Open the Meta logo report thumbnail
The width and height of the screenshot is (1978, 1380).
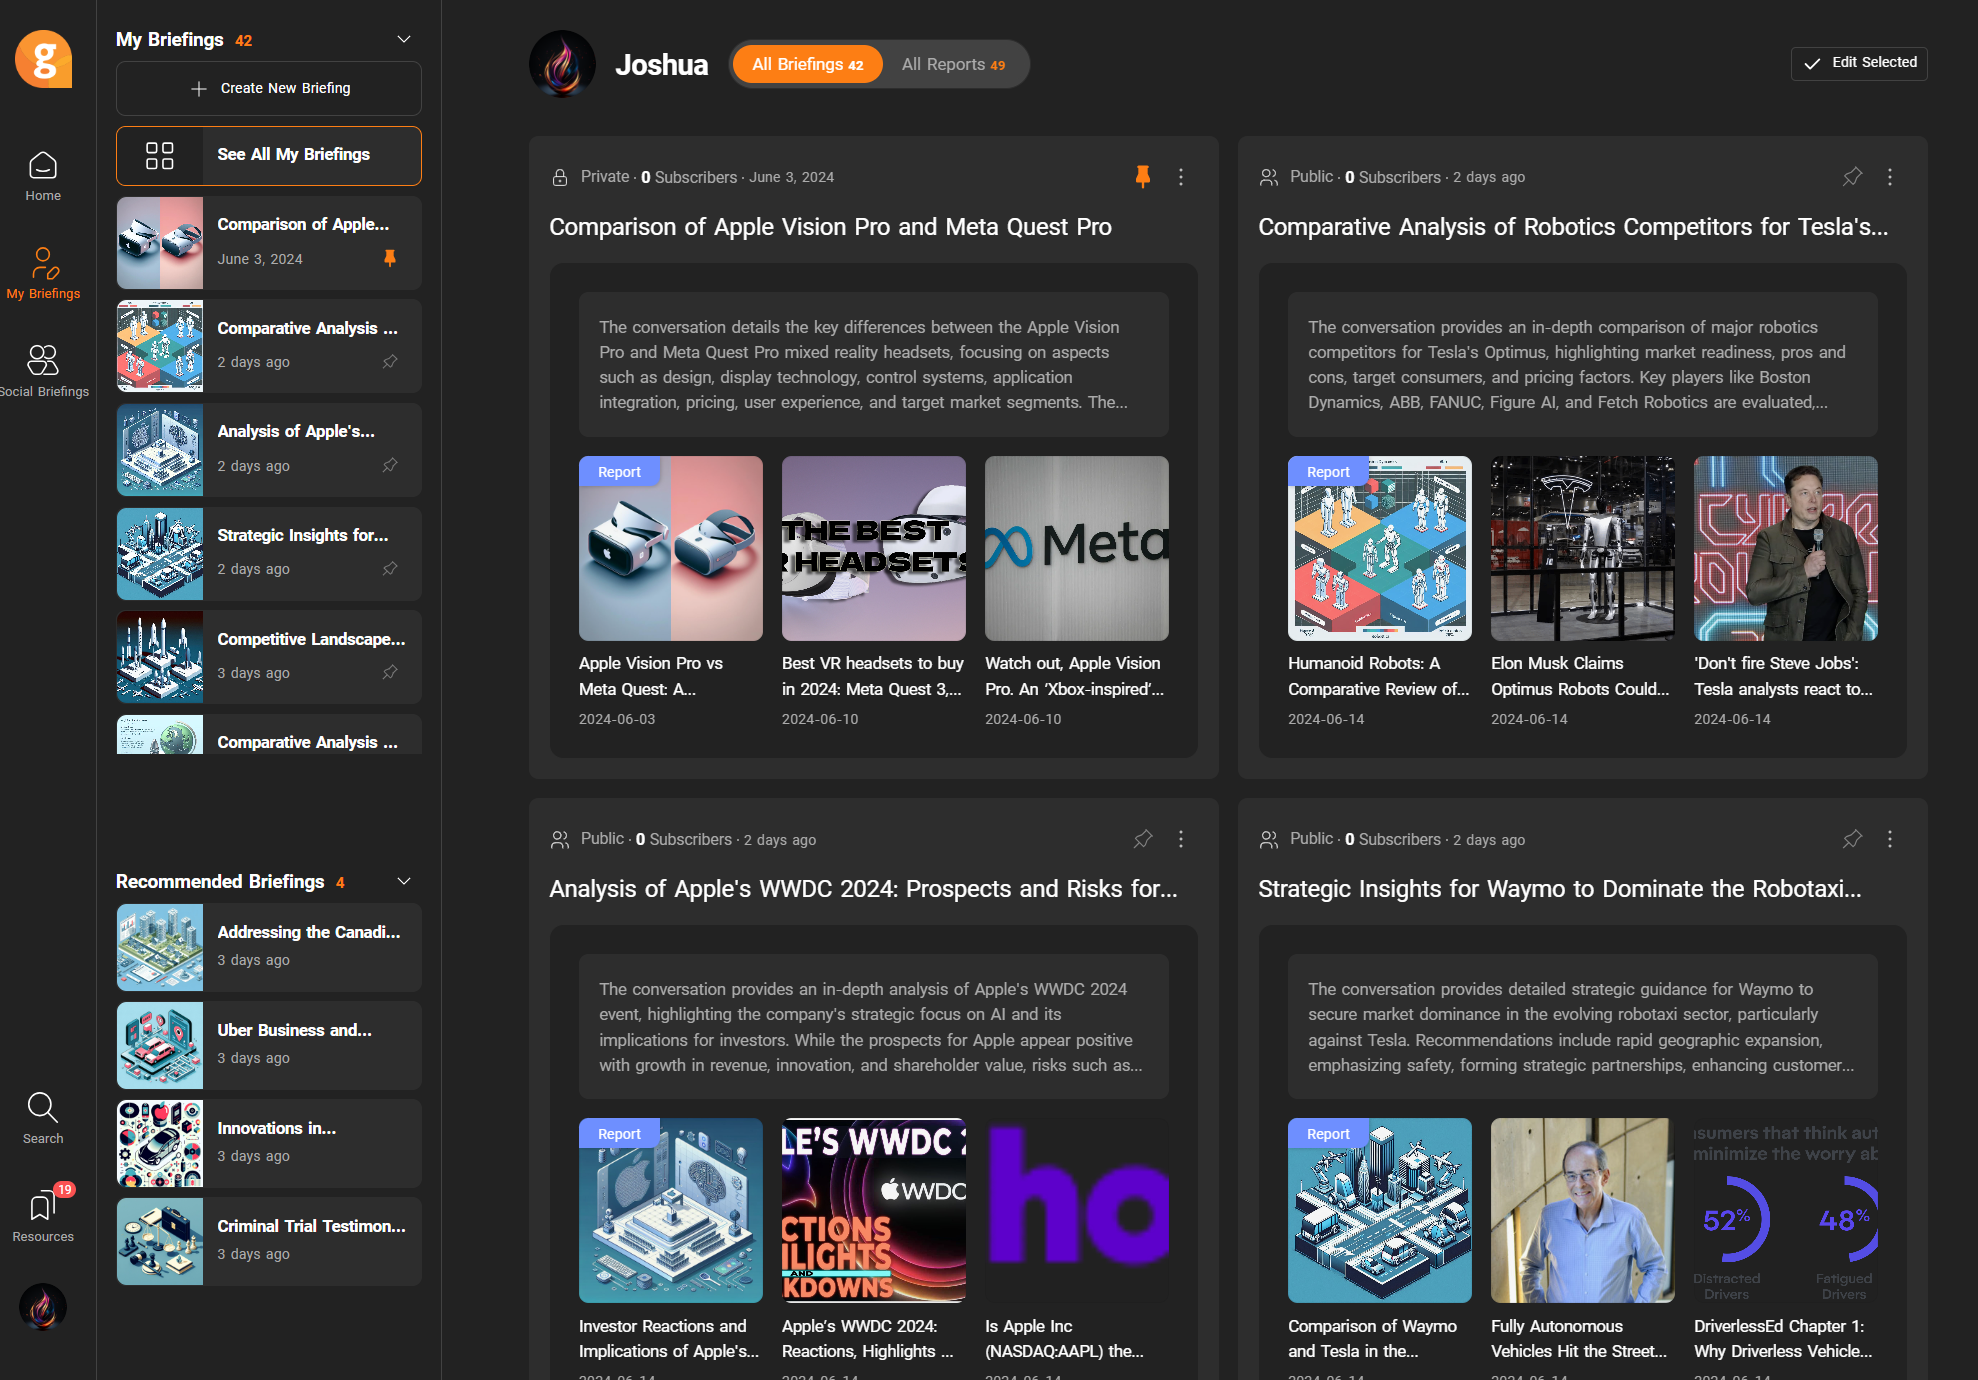[1076, 548]
